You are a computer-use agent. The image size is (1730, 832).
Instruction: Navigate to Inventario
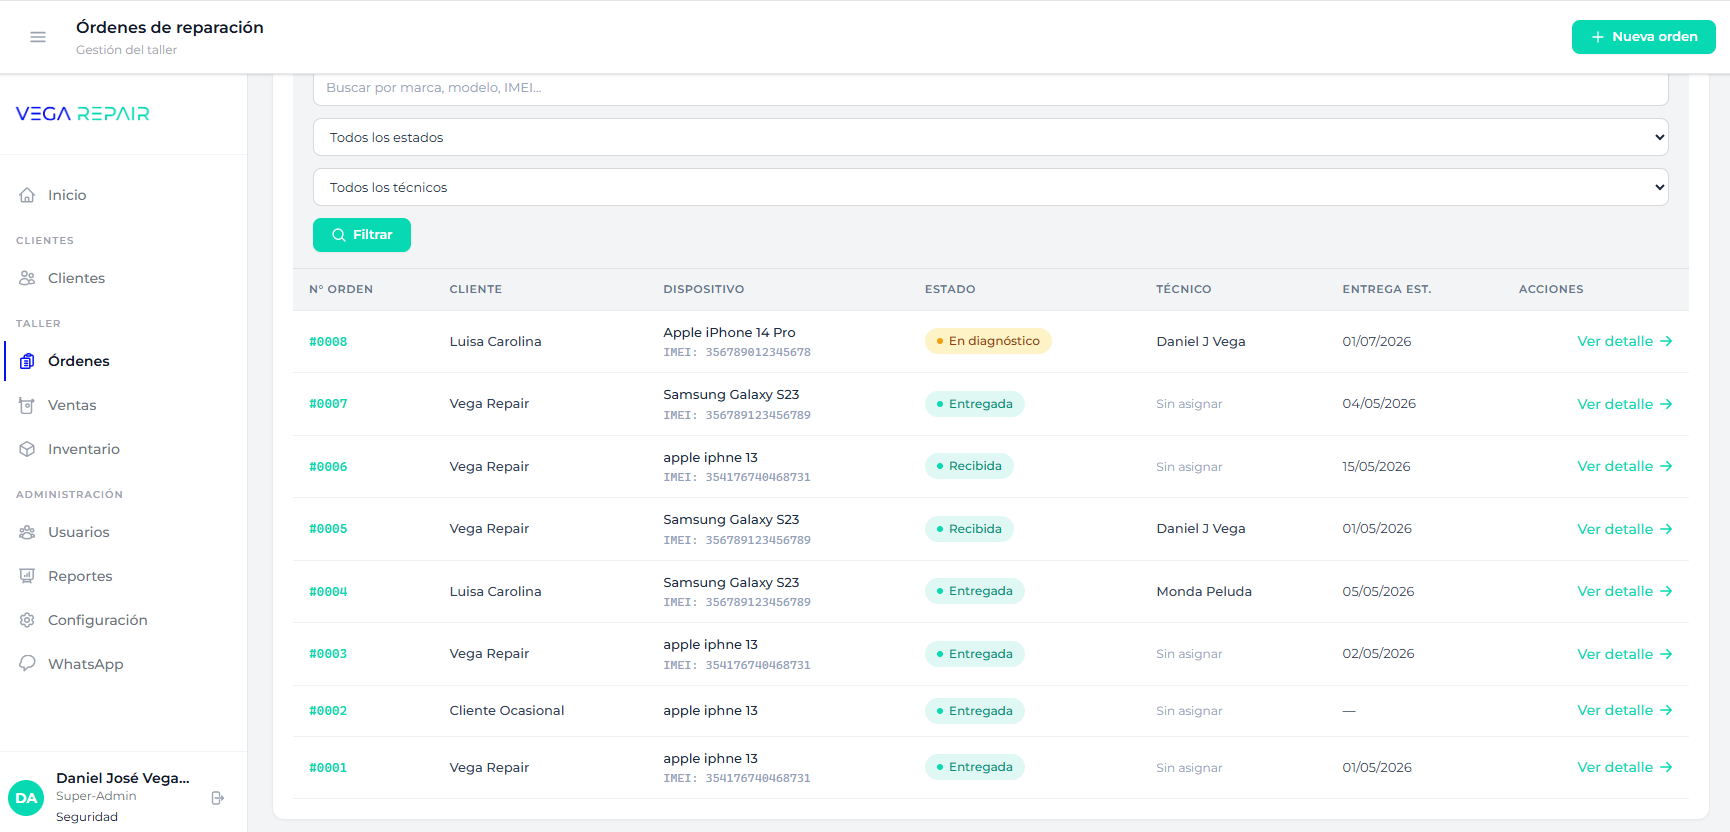click(124, 449)
